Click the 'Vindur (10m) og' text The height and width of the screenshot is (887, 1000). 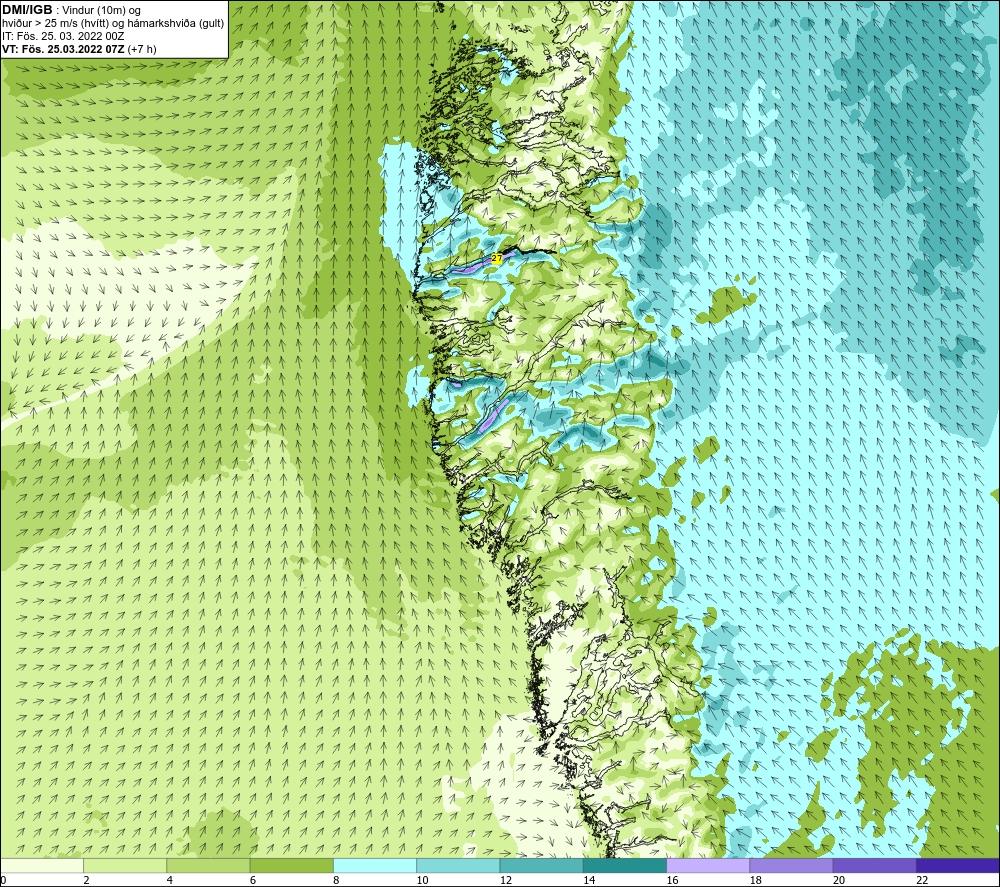(x=103, y=11)
